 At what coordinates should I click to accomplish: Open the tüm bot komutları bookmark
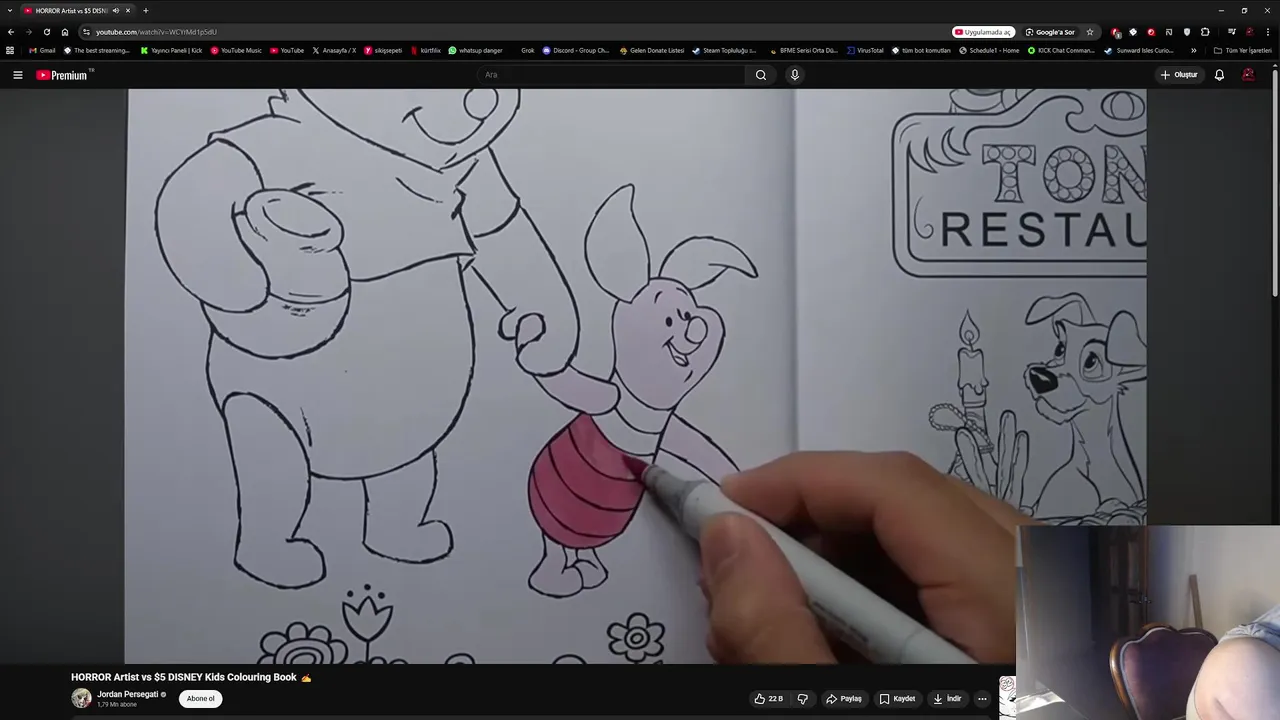(x=921, y=50)
